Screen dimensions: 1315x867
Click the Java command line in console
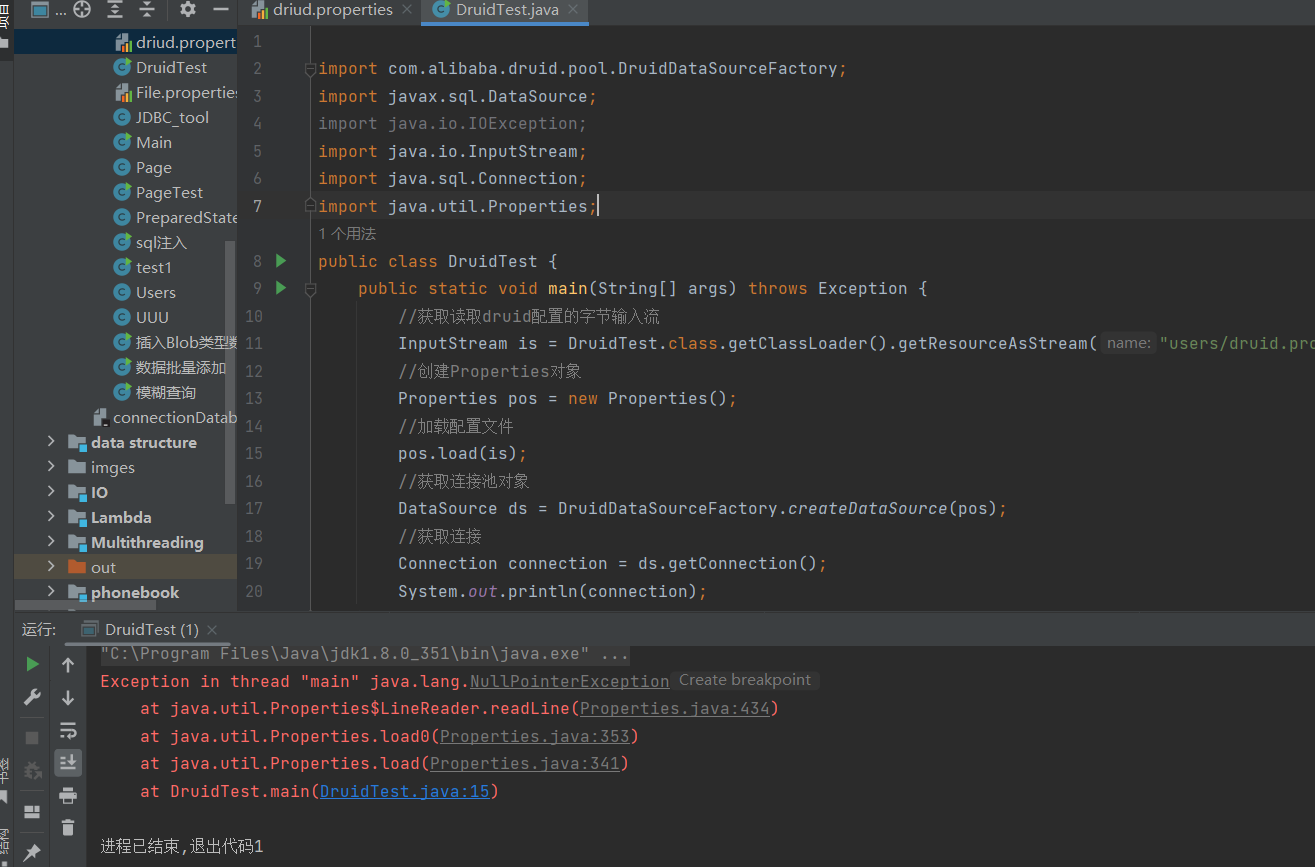coord(365,654)
